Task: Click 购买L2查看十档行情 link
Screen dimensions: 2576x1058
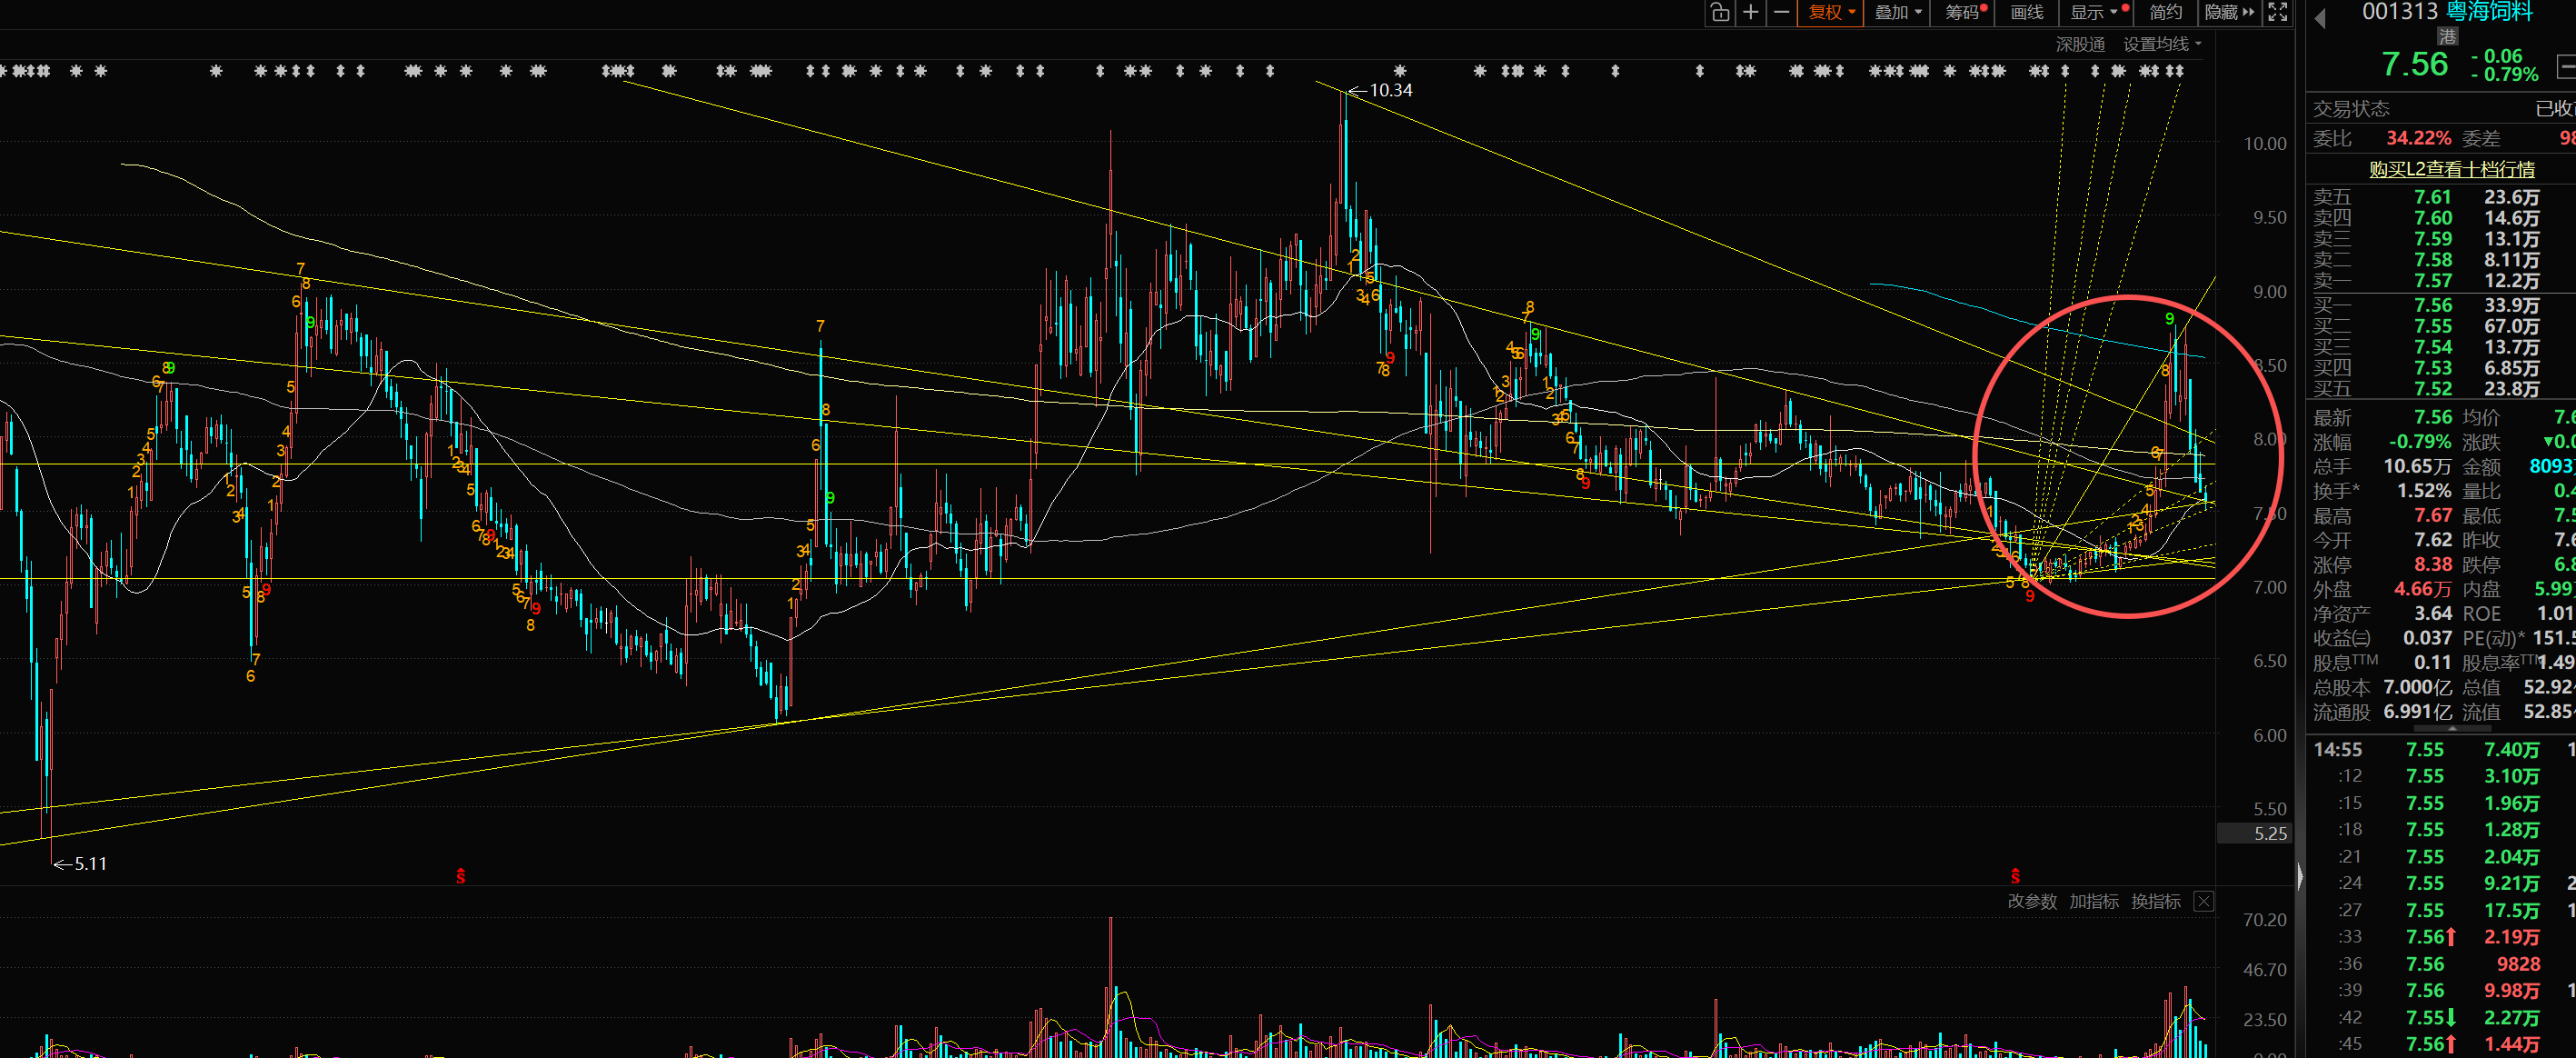Action: pyautogui.click(x=2451, y=169)
